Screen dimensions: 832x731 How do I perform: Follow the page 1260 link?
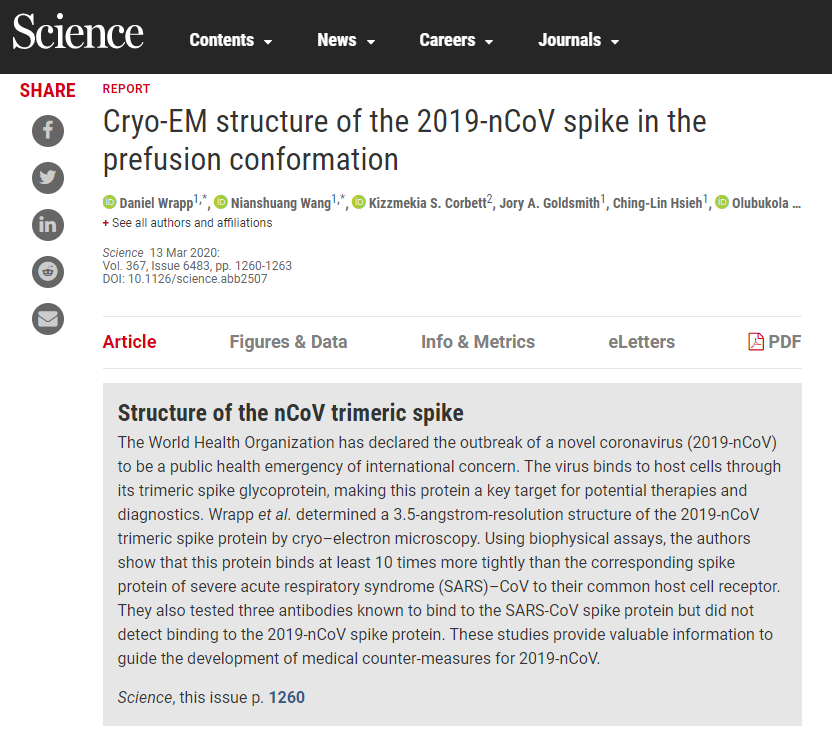click(x=287, y=697)
